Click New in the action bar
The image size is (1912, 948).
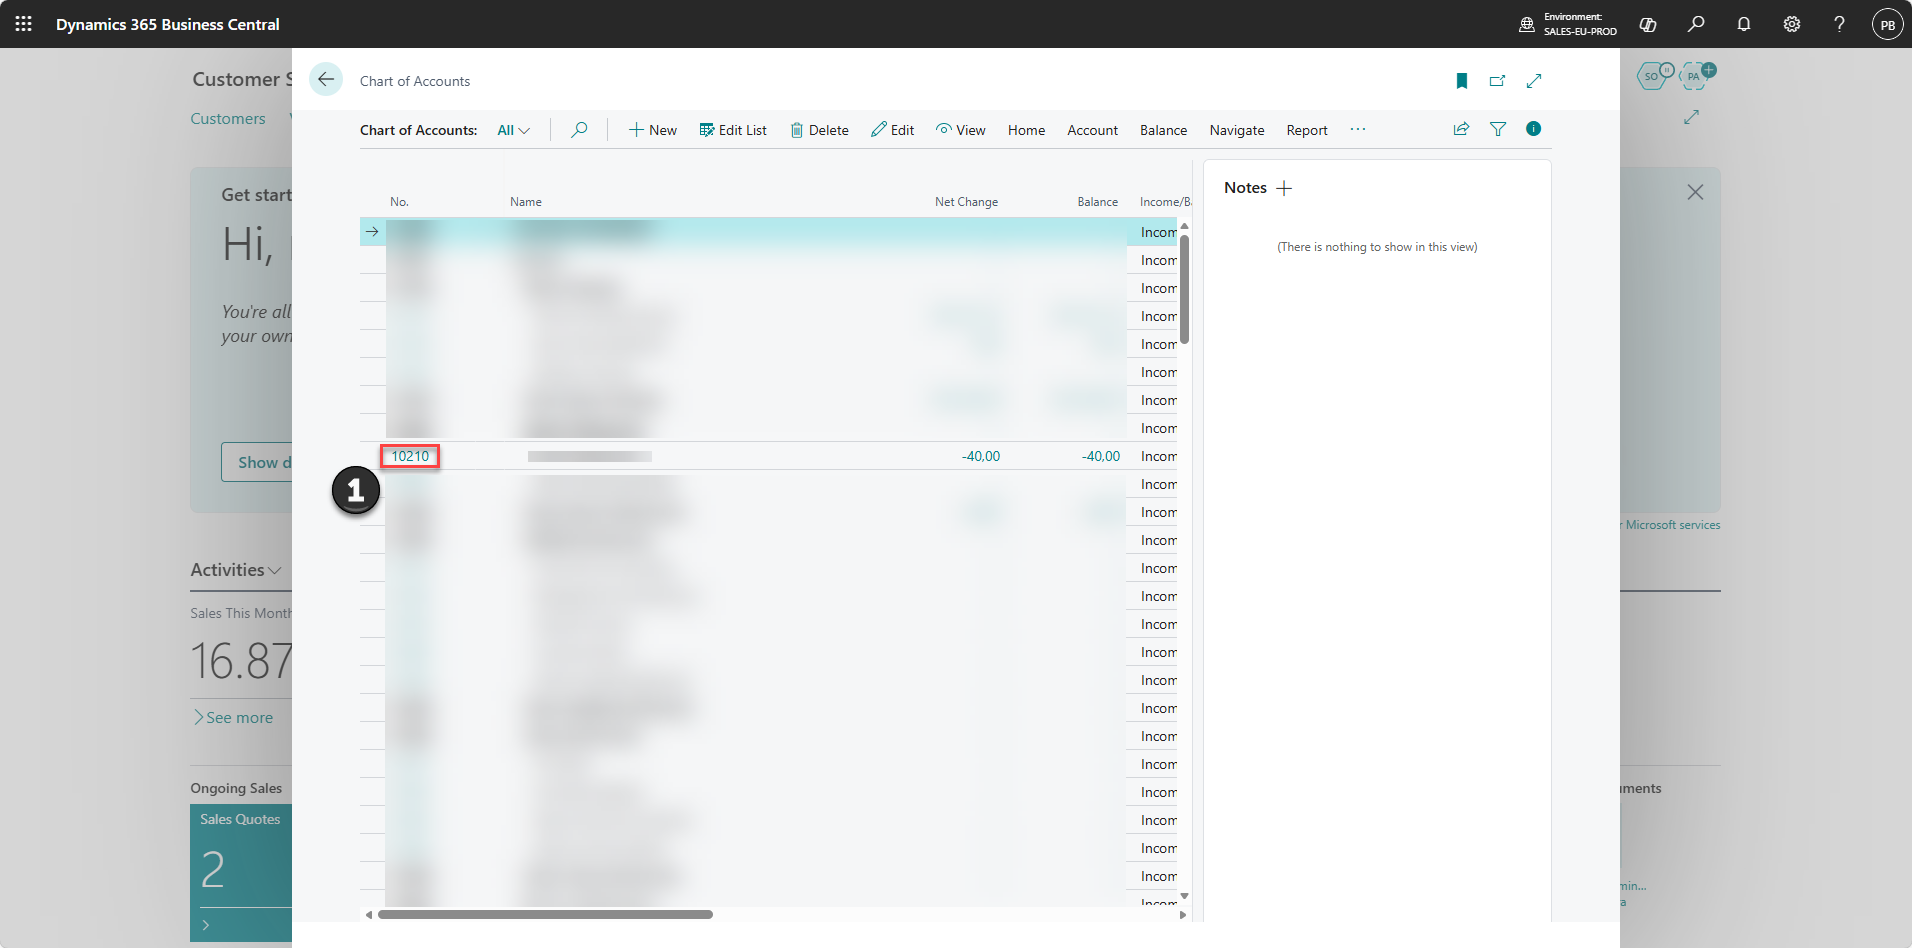coord(652,130)
